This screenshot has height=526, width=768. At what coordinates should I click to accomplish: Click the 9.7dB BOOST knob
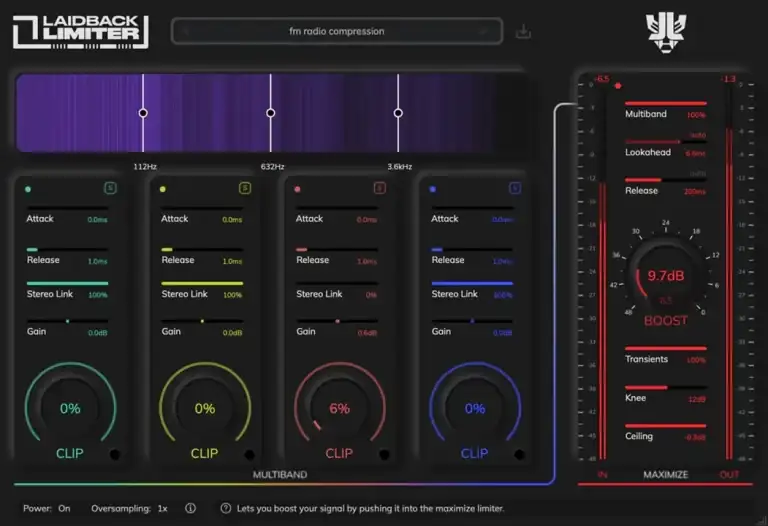tap(666, 276)
